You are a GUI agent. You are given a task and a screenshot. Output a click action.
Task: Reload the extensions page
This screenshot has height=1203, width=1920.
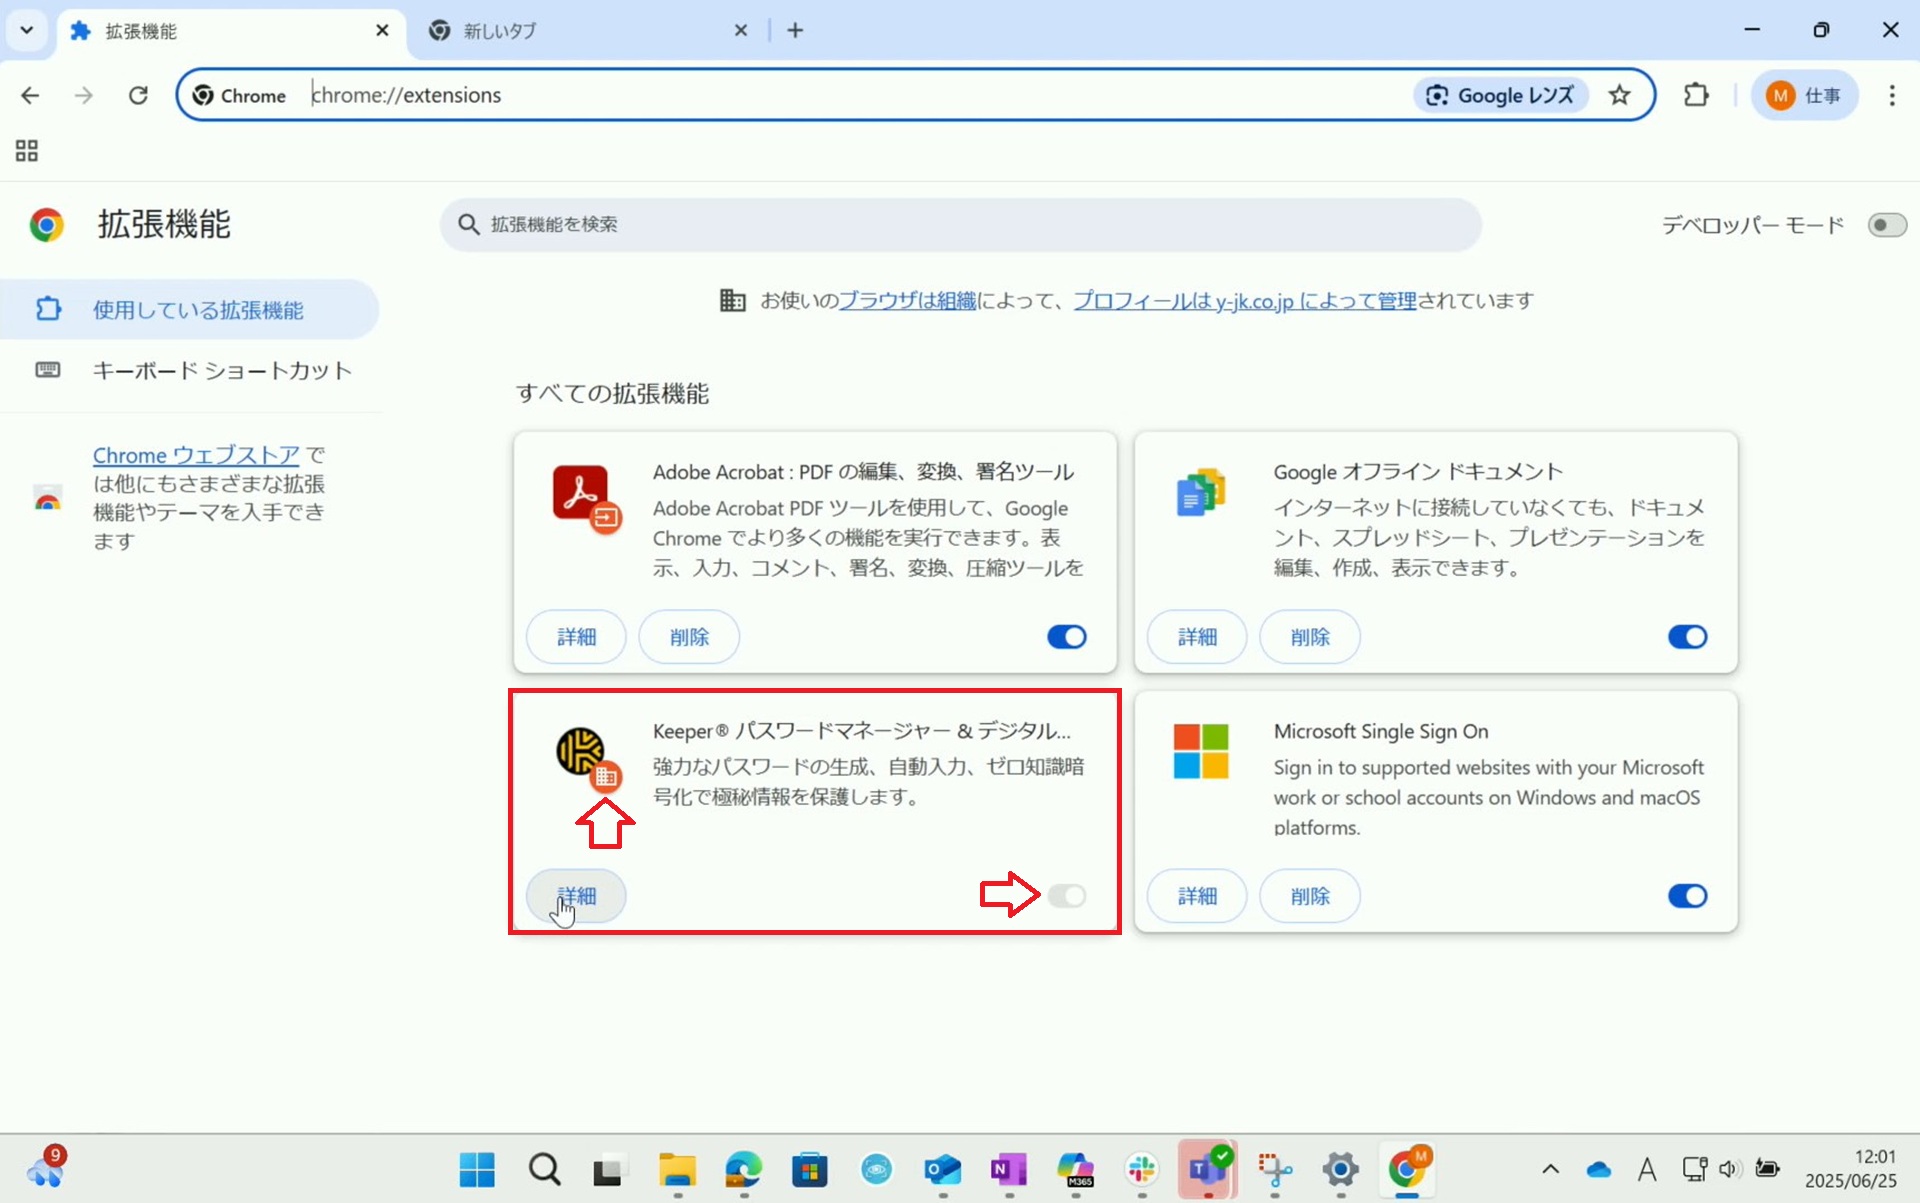138,95
